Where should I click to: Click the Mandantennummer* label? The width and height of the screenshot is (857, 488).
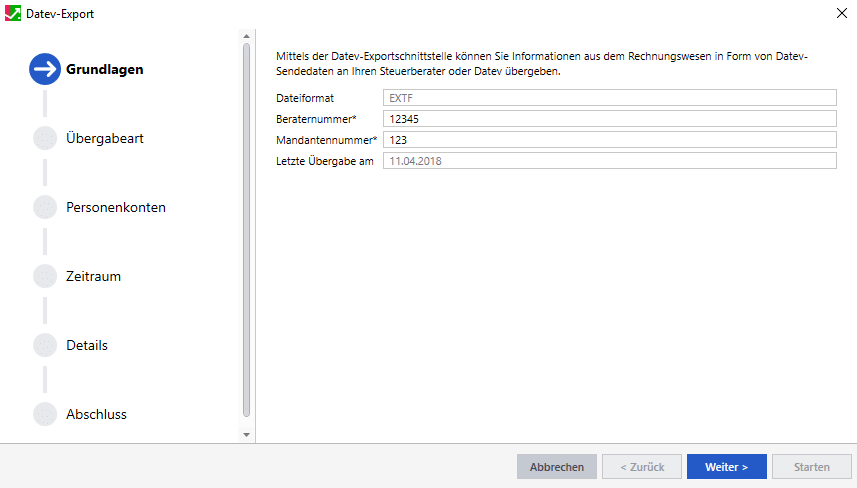tap(327, 140)
